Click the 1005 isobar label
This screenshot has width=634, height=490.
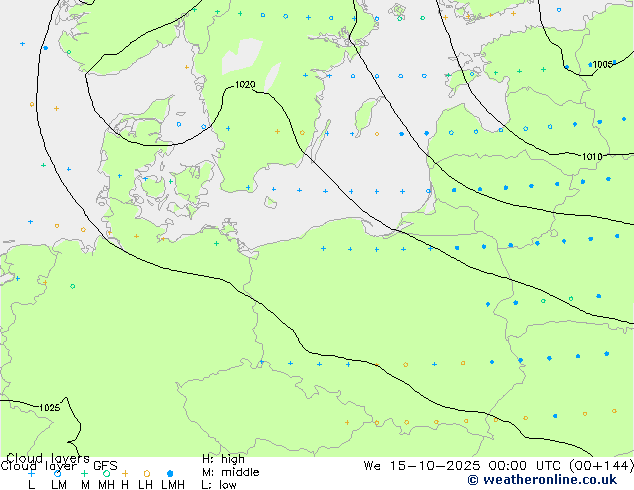[602, 65]
